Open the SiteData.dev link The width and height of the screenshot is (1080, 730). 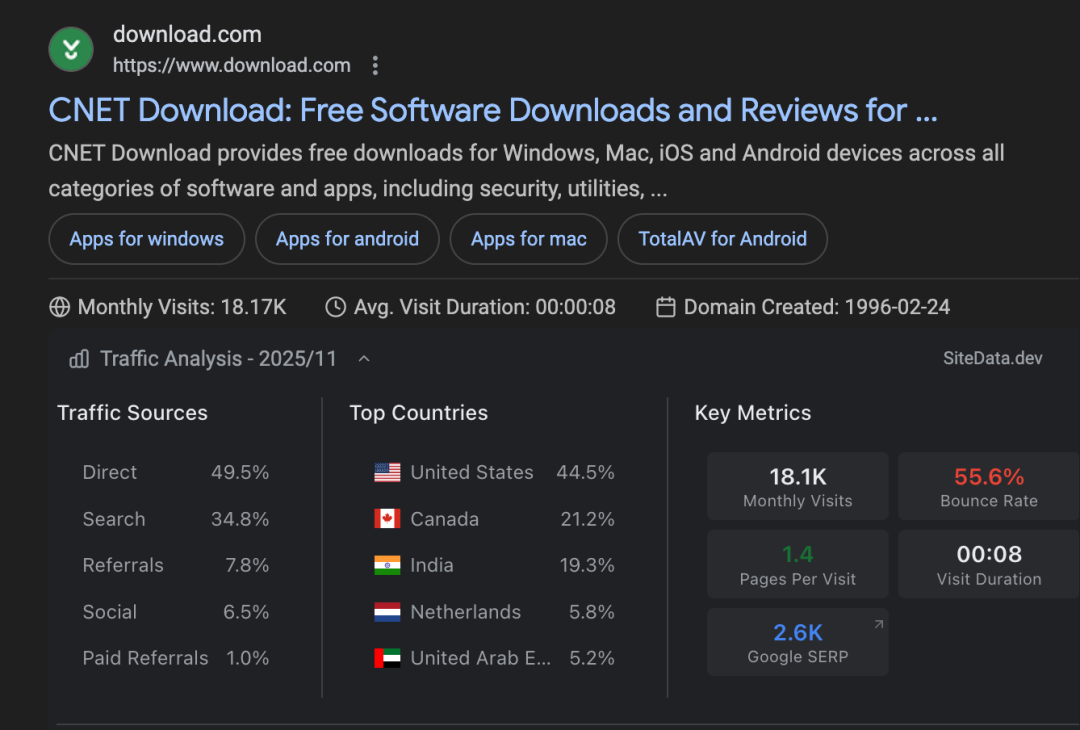click(993, 358)
